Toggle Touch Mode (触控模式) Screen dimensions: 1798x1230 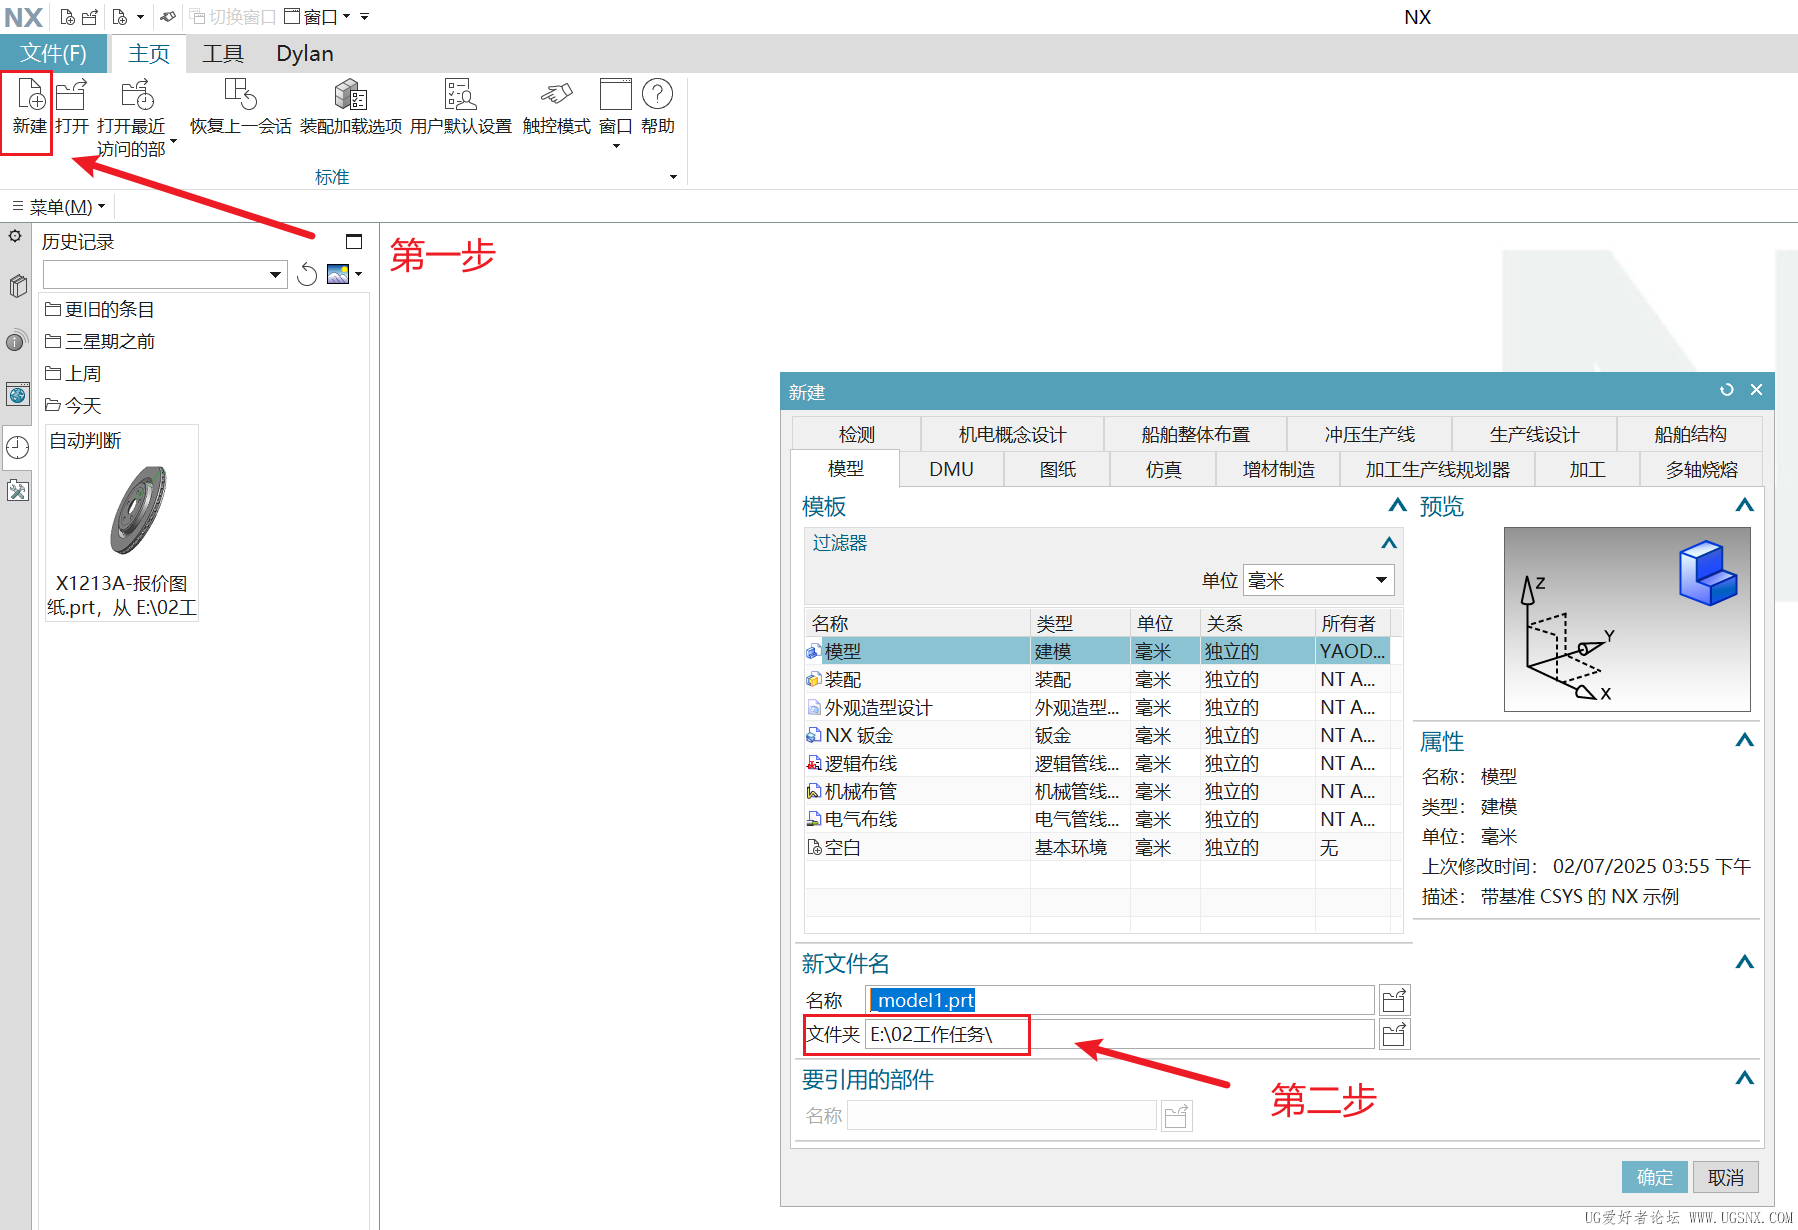(556, 96)
